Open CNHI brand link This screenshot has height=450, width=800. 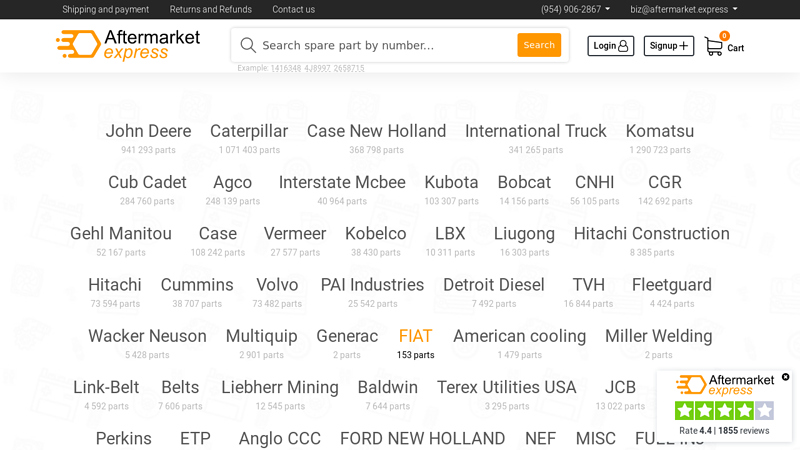594,182
